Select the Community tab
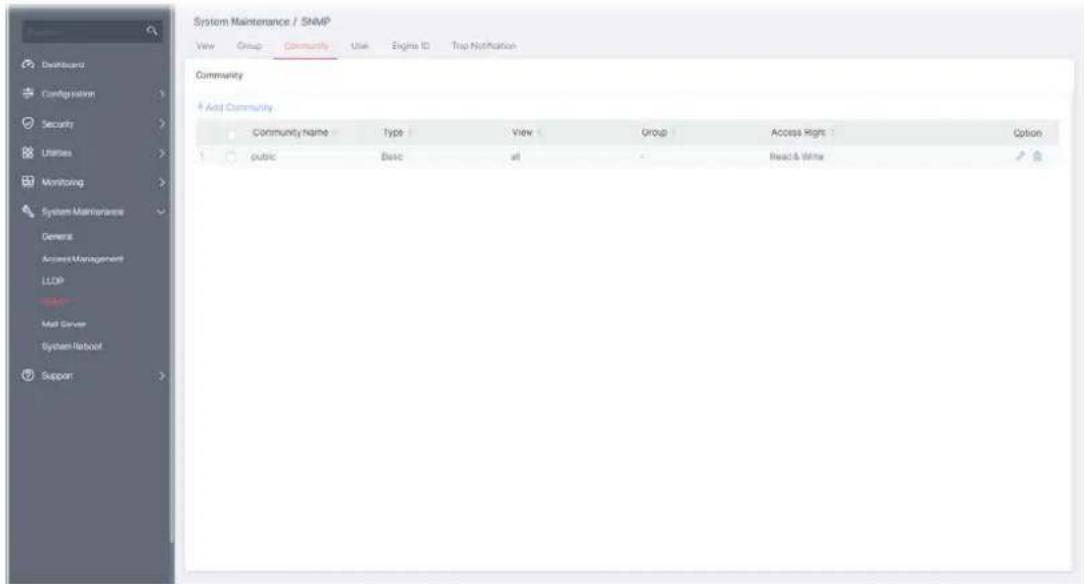The width and height of the screenshot is (1084, 584). click(306, 46)
